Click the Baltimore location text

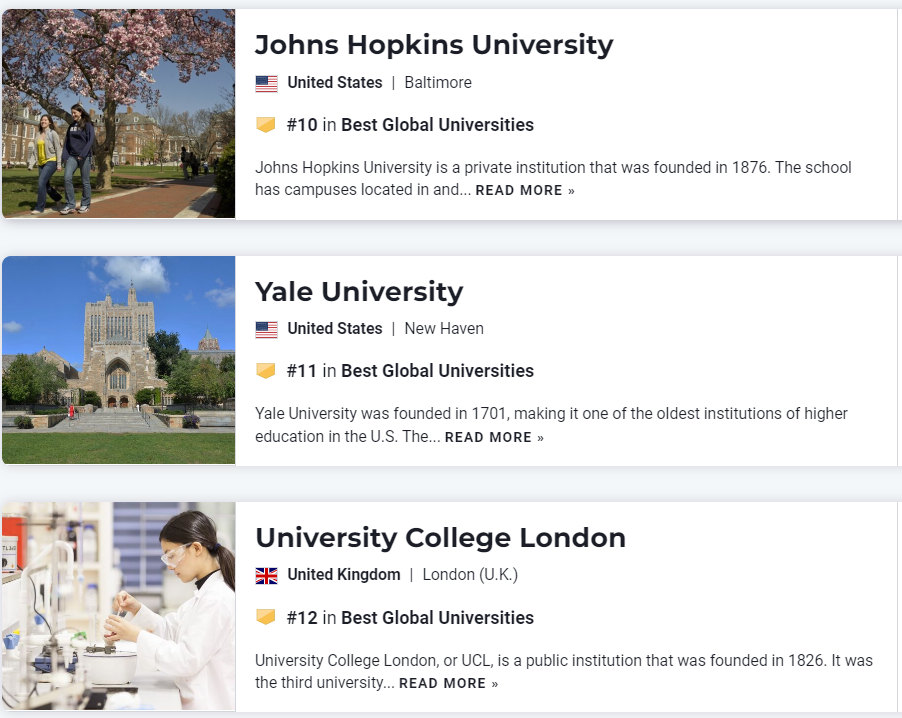[438, 83]
